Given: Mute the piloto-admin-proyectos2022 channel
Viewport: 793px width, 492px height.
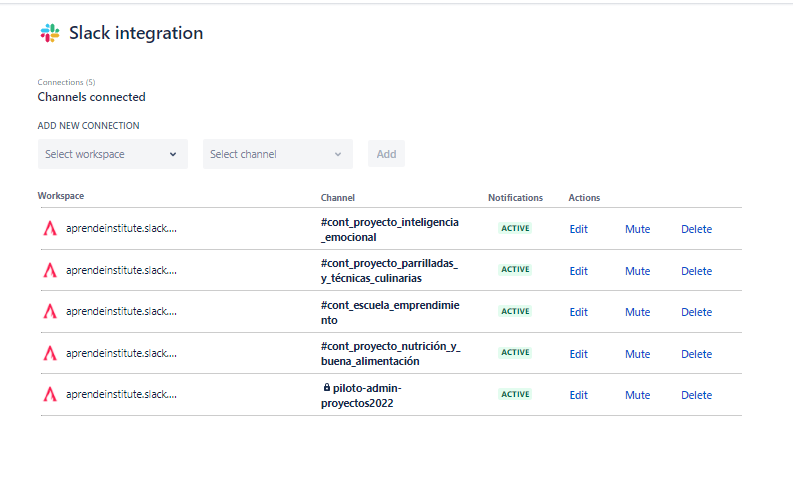Looking at the screenshot, I should (x=637, y=395).
